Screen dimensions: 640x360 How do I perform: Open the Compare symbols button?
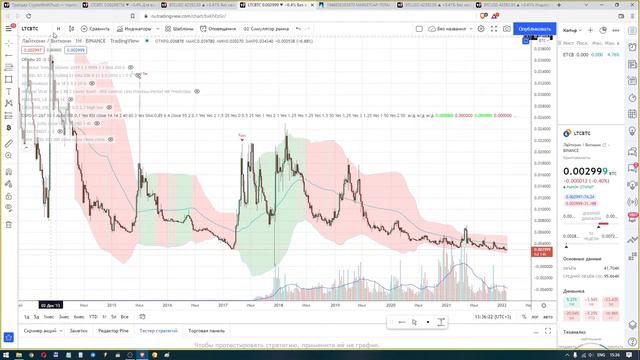(95, 29)
